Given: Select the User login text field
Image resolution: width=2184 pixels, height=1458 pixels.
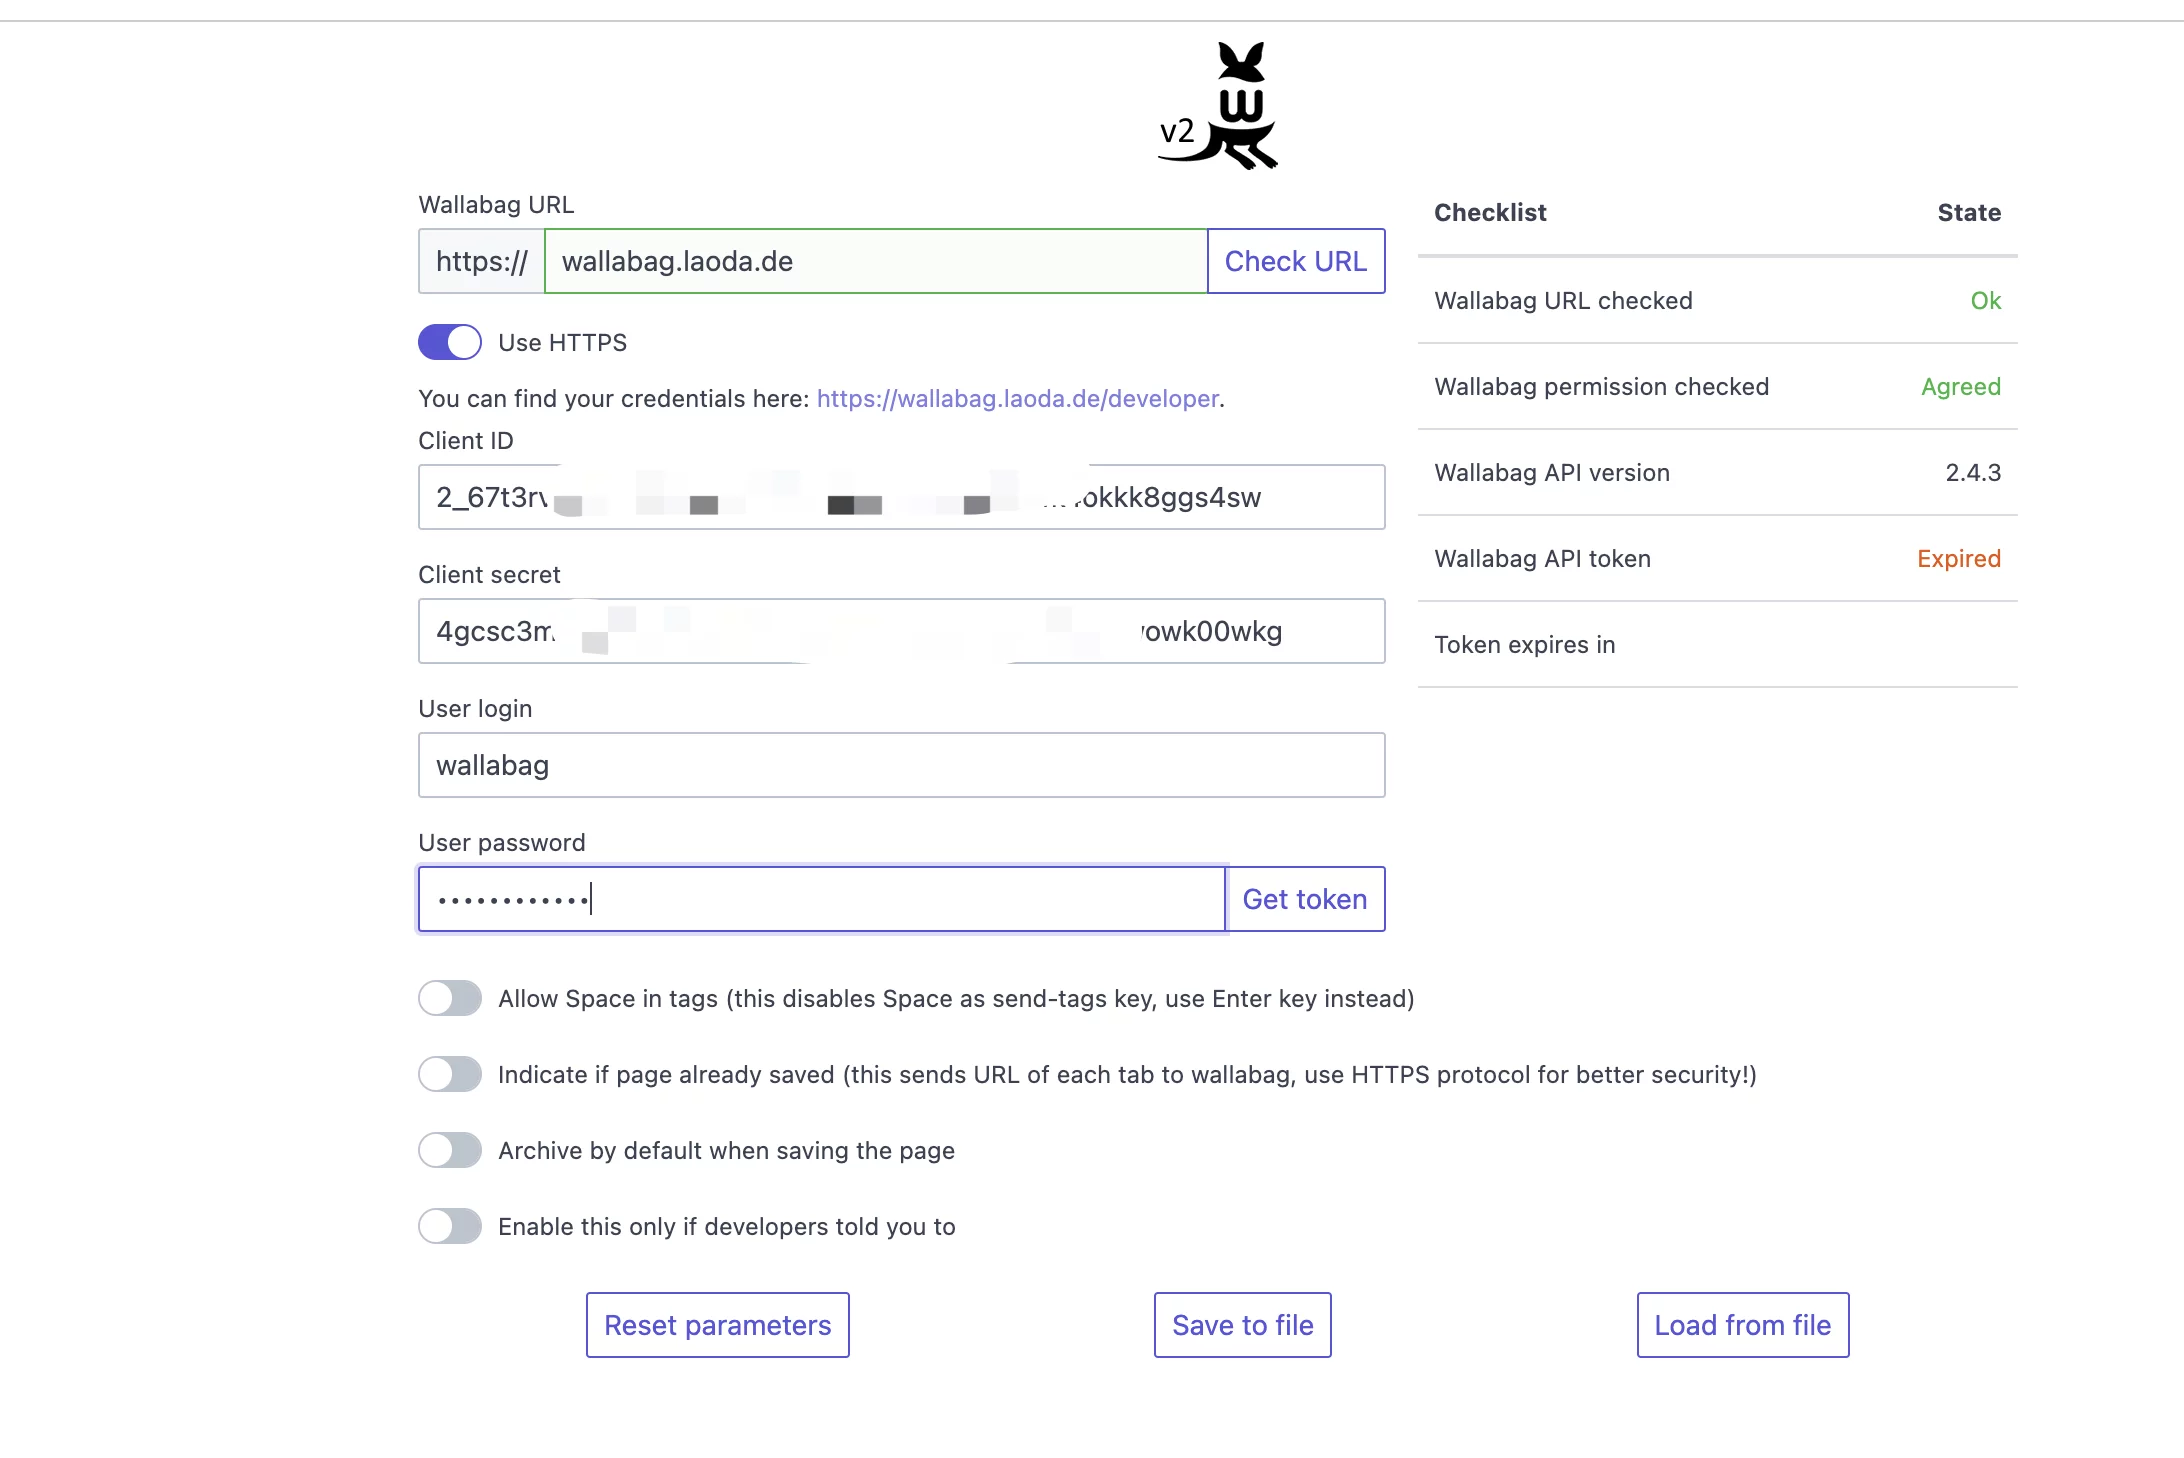Looking at the screenshot, I should (900, 765).
